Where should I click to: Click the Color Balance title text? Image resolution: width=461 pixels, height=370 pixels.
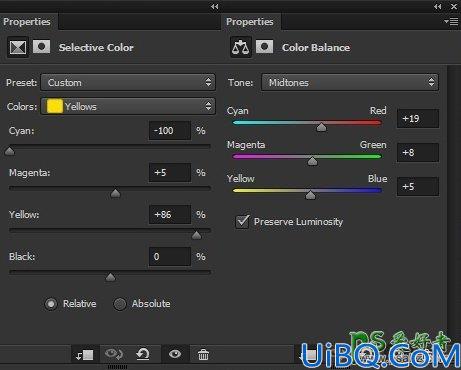(316, 47)
